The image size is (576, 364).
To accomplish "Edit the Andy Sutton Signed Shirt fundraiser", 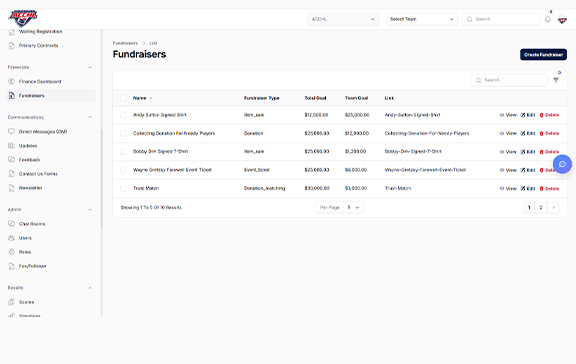I will 528,115.
